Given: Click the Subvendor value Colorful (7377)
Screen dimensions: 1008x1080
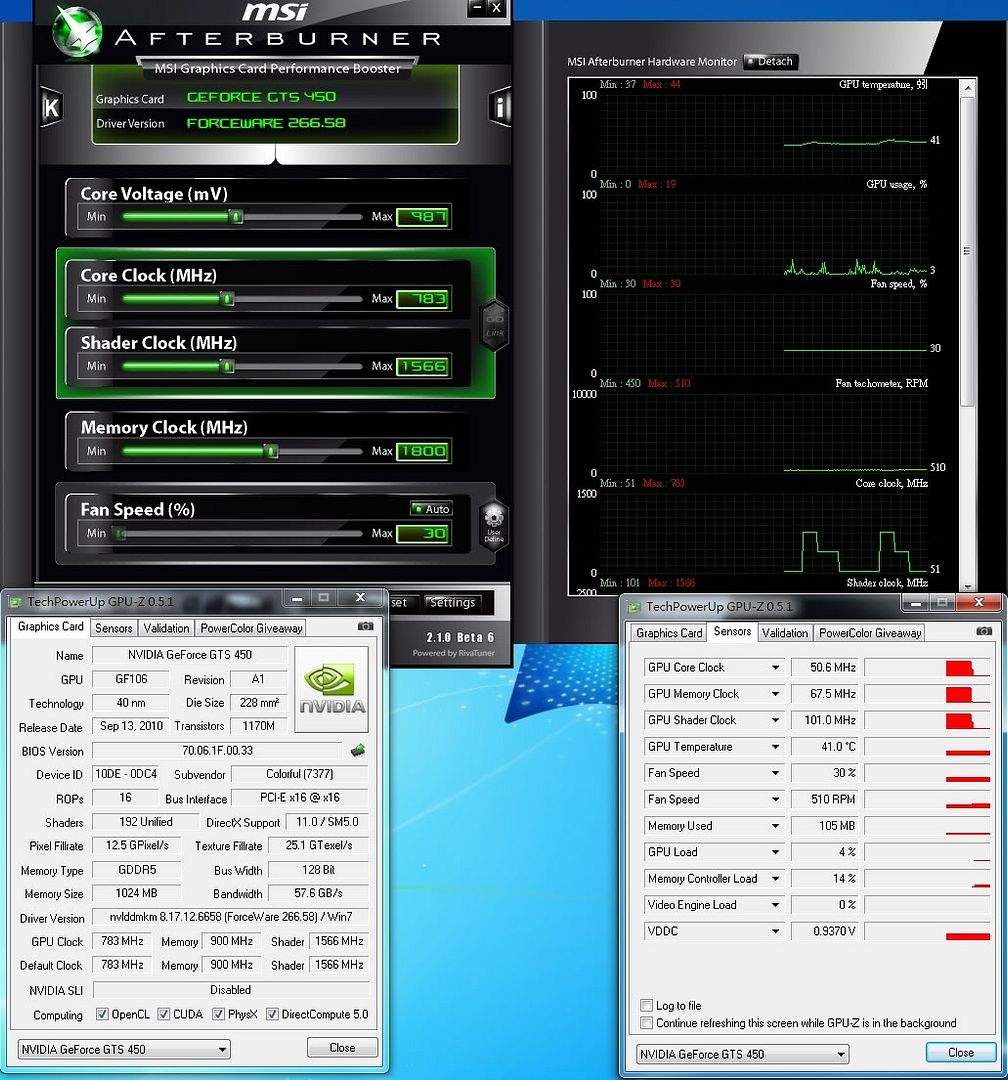Looking at the screenshot, I should pos(300,774).
